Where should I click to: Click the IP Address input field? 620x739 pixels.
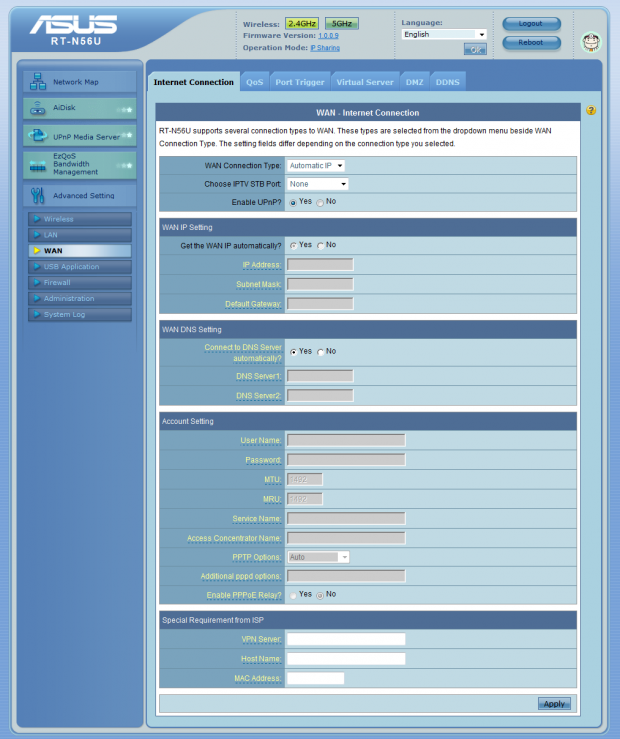[x=320, y=265]
